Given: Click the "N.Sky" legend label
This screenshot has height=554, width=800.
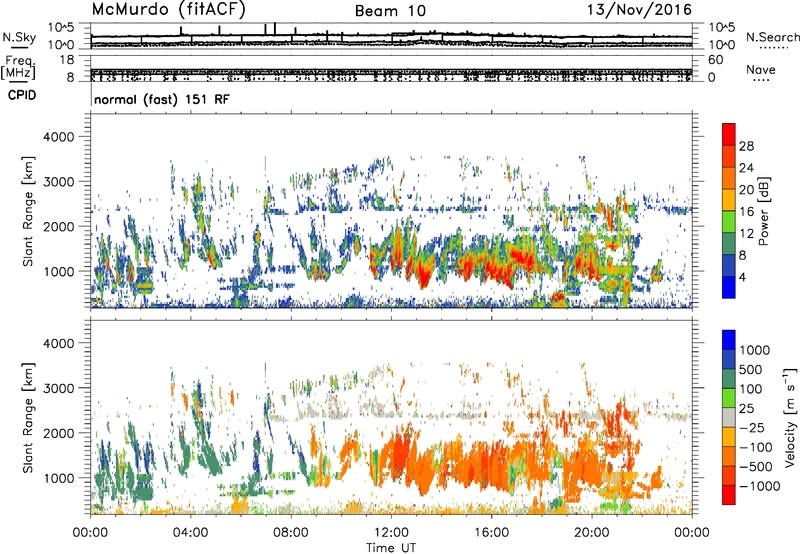Looking at the screenshot, I should [x=19, y=37].
